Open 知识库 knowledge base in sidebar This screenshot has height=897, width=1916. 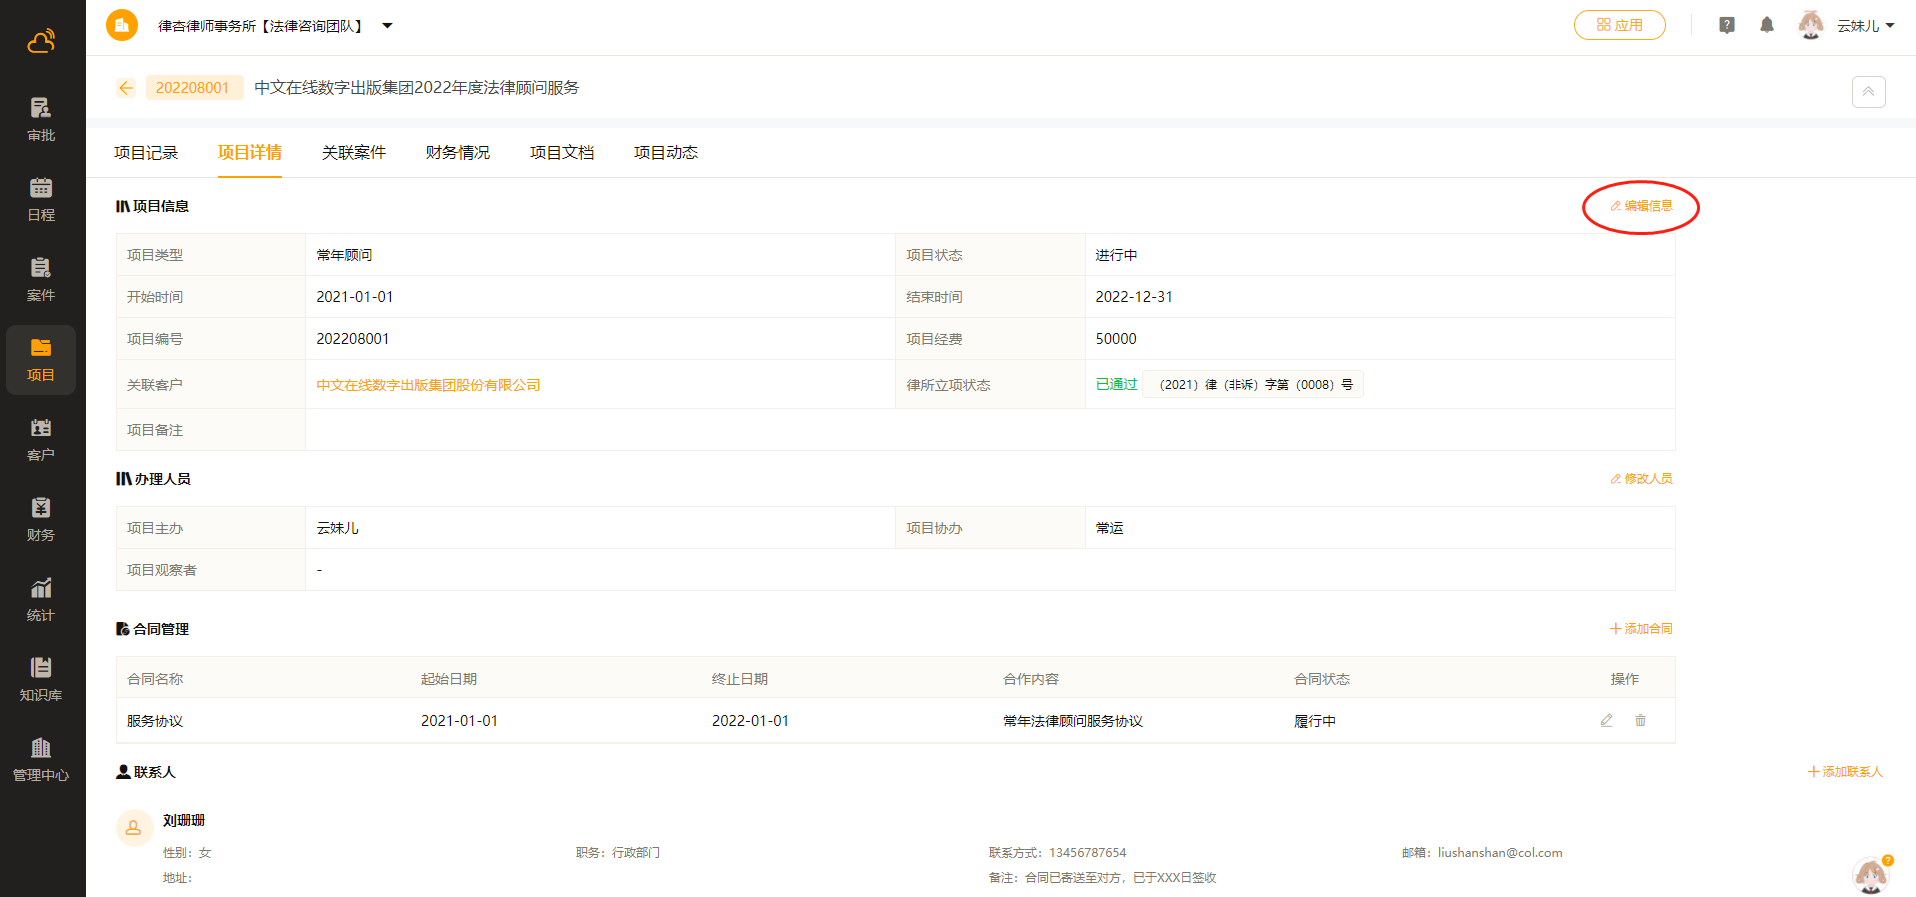point(41,679)
